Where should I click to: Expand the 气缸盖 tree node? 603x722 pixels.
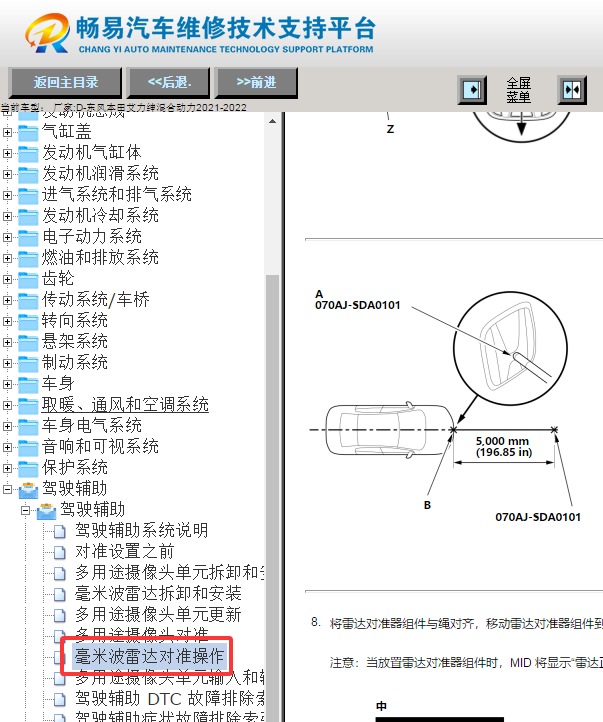(7, 132)
